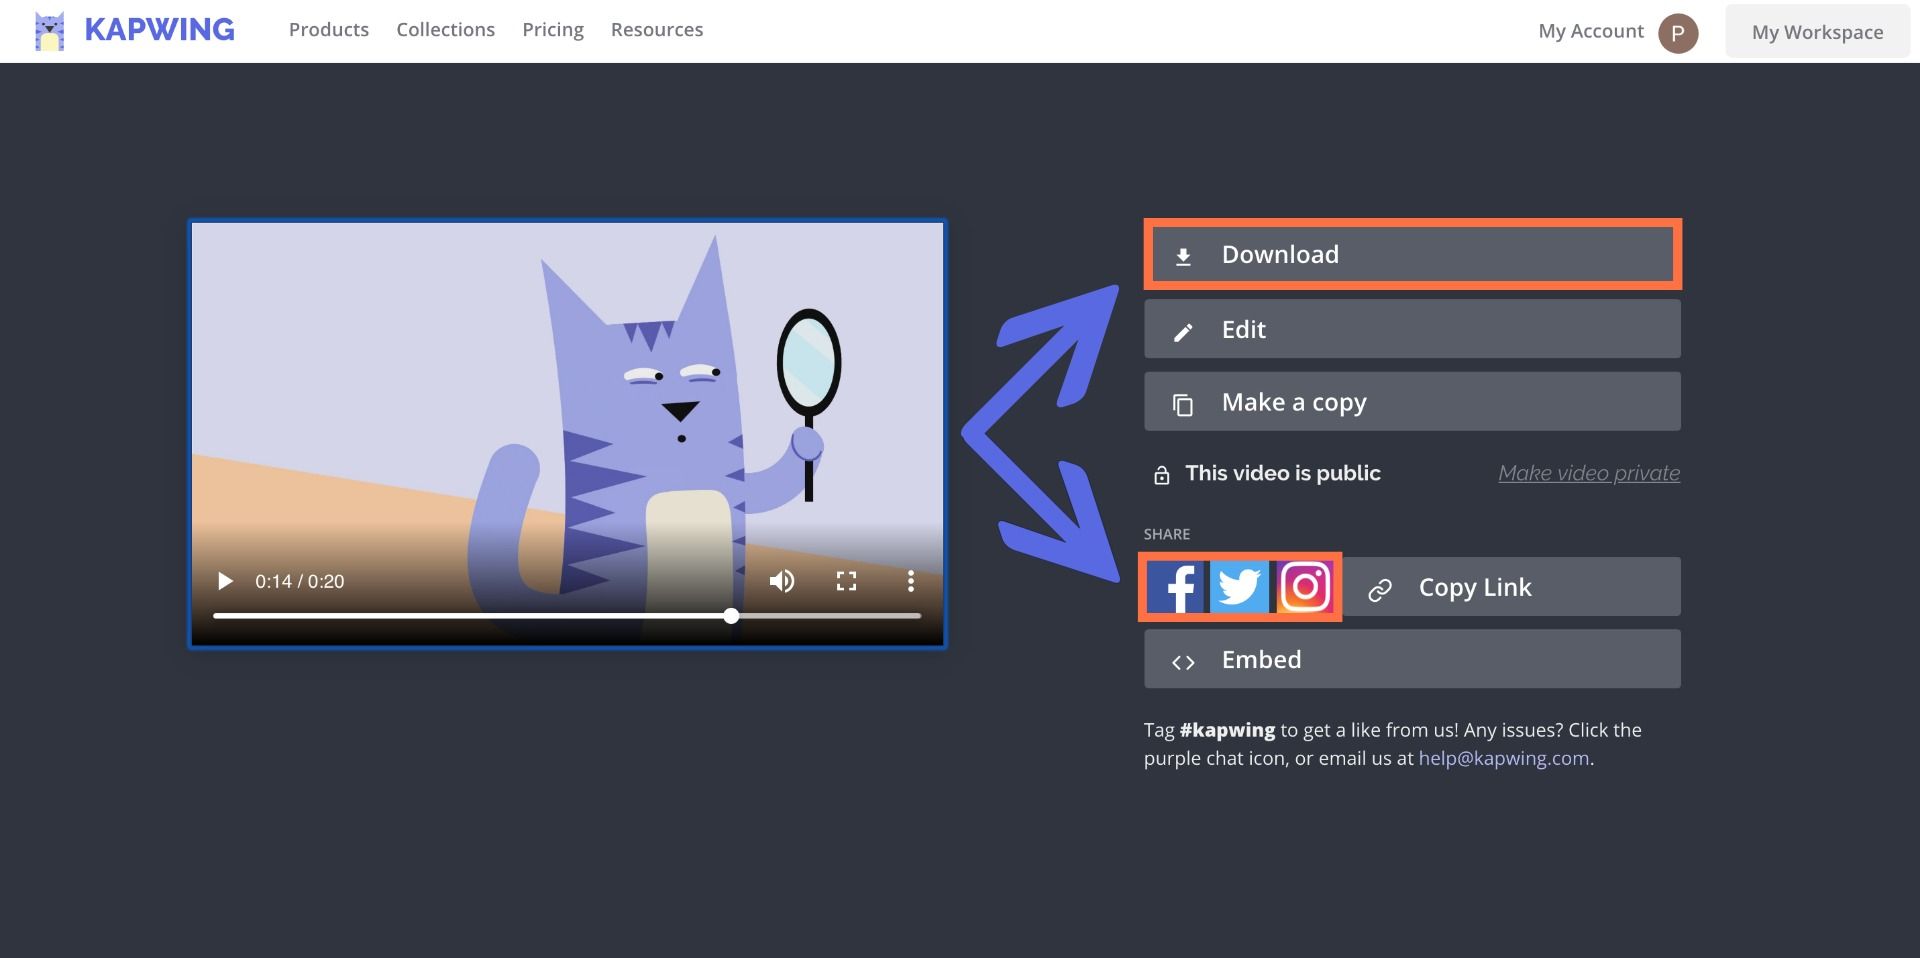
Task: Enter fullscreen video mode
Action: pyautogui.click(x=846, y=581)
